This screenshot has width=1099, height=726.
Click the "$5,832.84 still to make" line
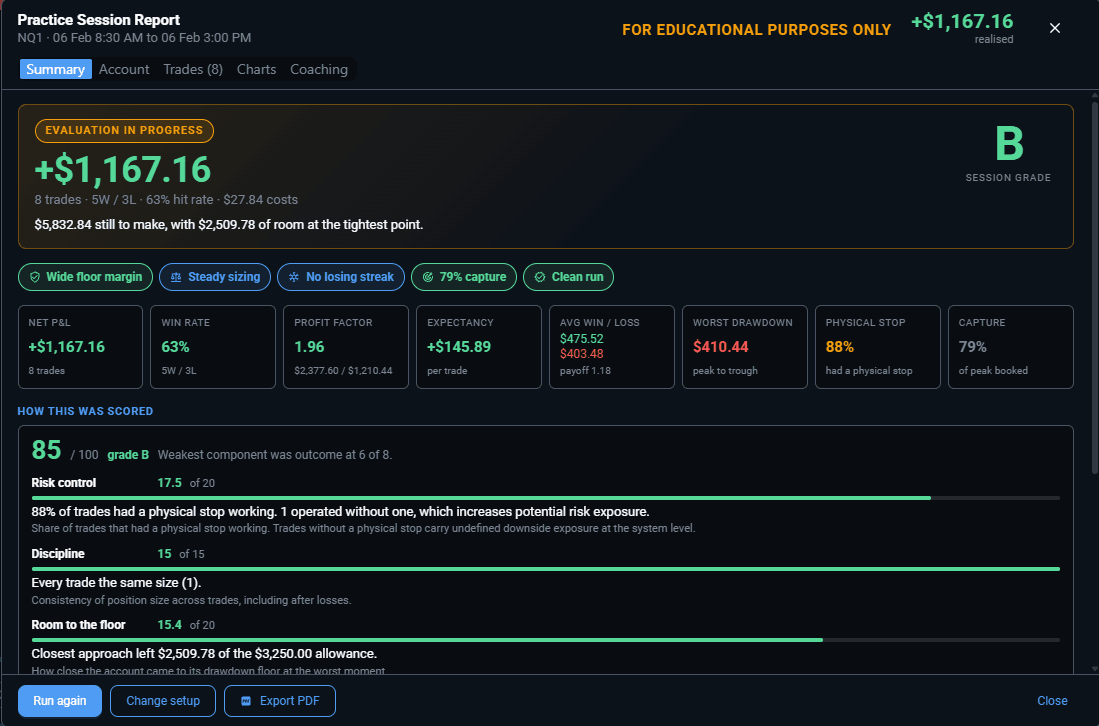[228, 225]
